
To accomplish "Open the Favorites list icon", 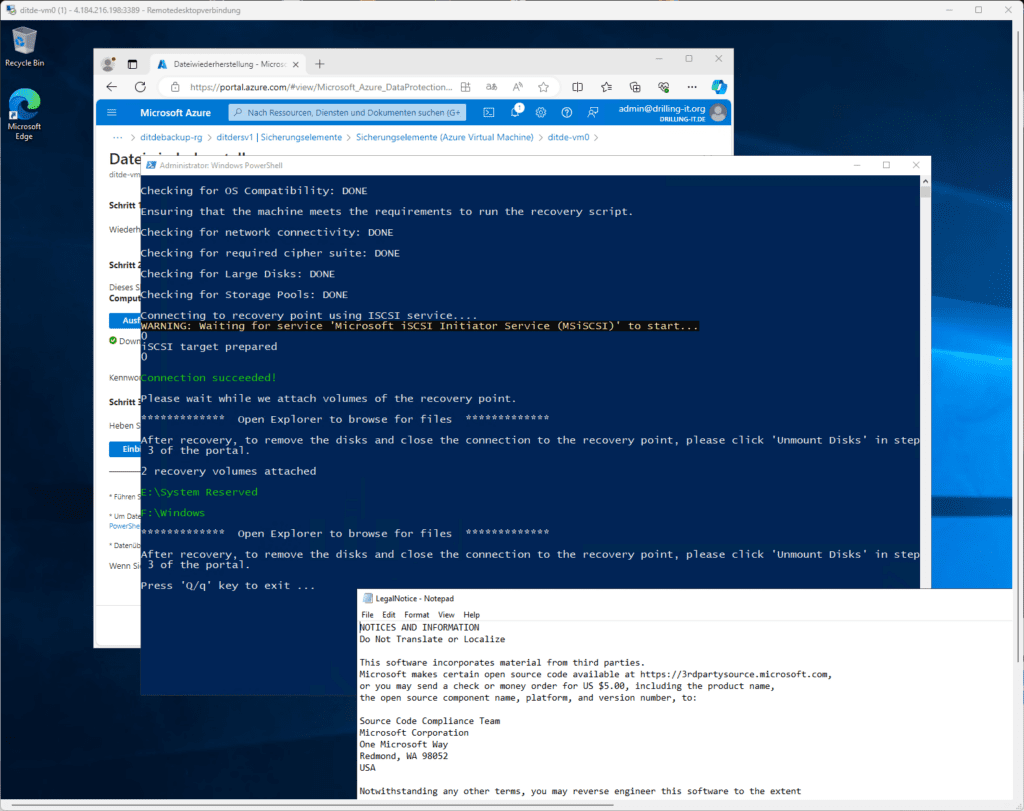I will pyautogui.click(x=606, y=87).
